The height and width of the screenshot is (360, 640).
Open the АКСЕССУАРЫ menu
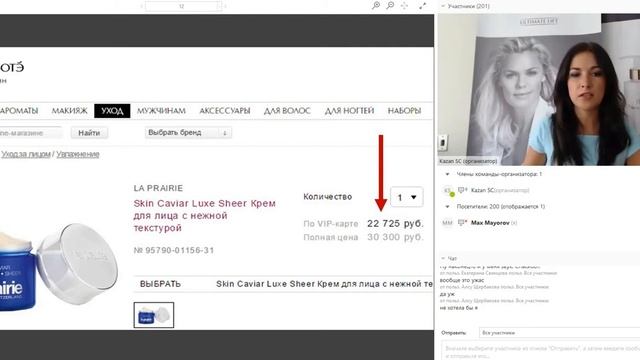click(224, 111)
